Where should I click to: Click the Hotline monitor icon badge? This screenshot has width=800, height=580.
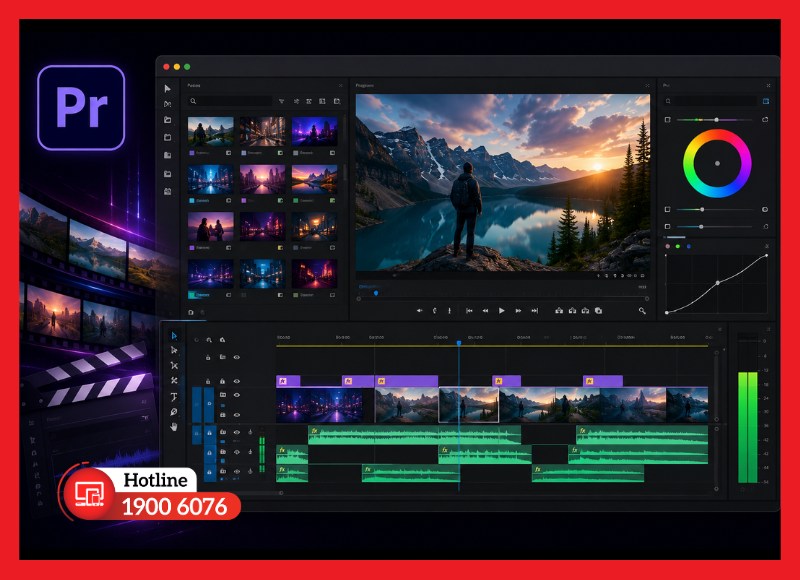click(89, 493)
